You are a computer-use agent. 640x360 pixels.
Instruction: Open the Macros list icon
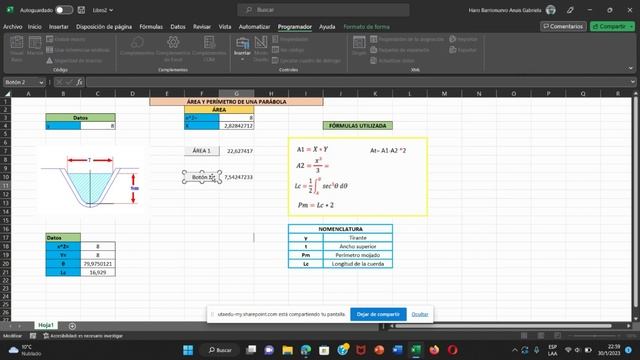(x=35, y=46)
